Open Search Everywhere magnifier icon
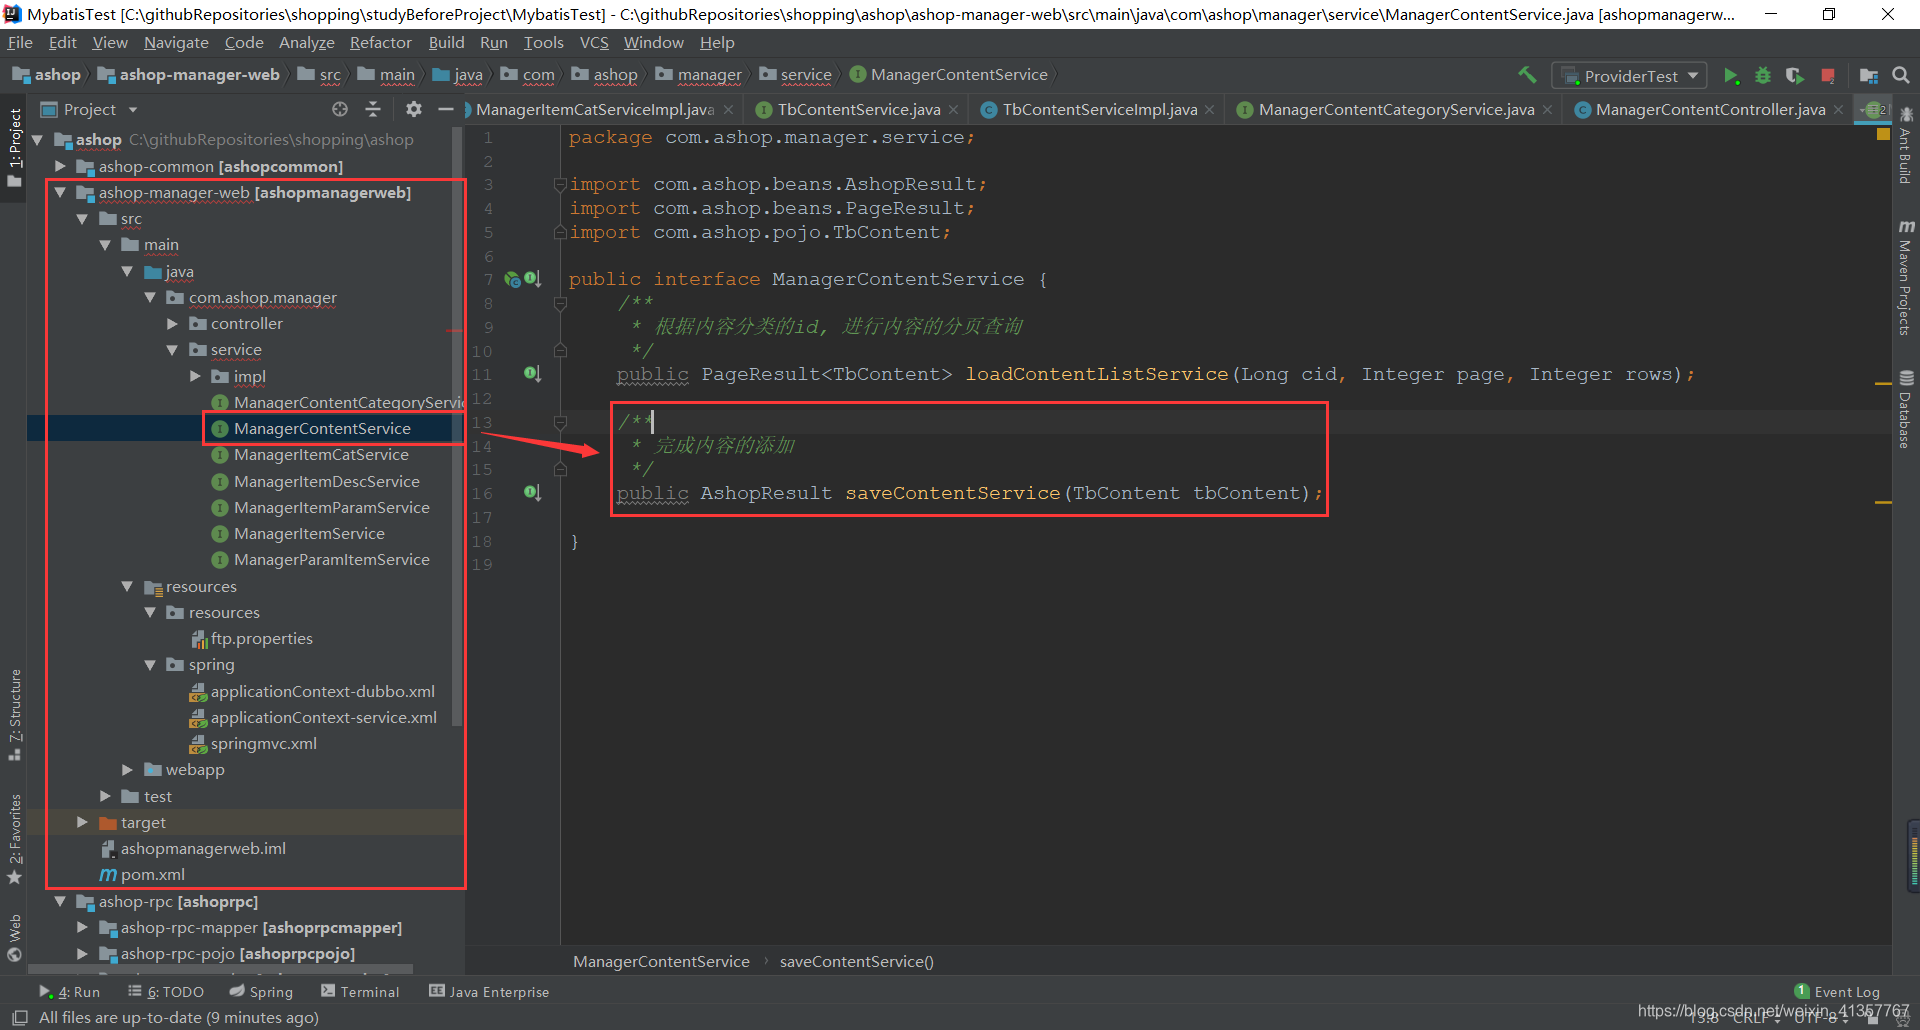Screen dimensions: 1920x1030 pyautogui.click(x=1901, y=76)
